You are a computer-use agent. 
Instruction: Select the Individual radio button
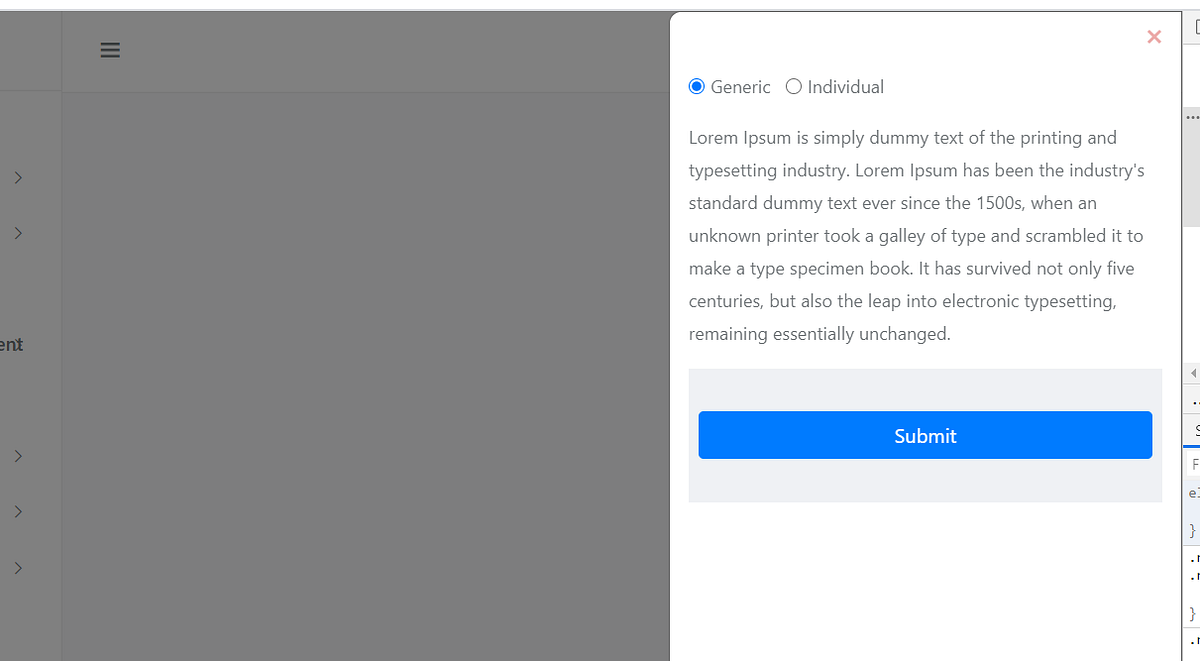tap(794, 87)
